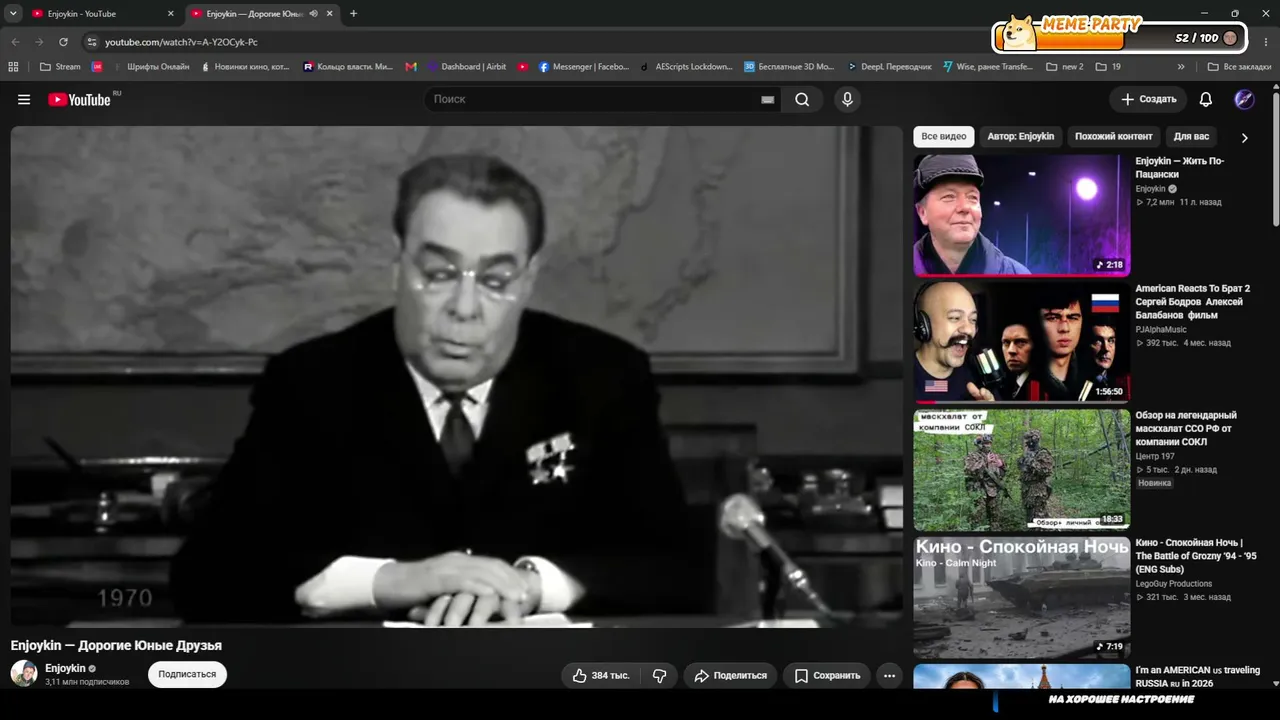Open the on-screen keyboard in the search box
The image size is (1280, 720).
point(767,100)
